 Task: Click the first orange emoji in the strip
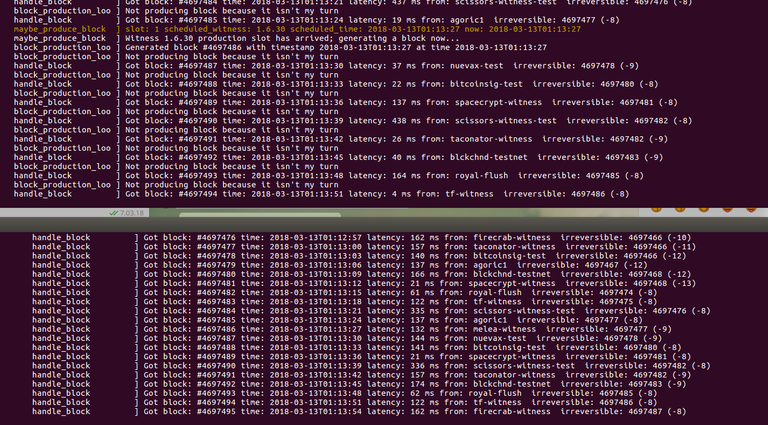pyautogui.click(x=656, y=209)
